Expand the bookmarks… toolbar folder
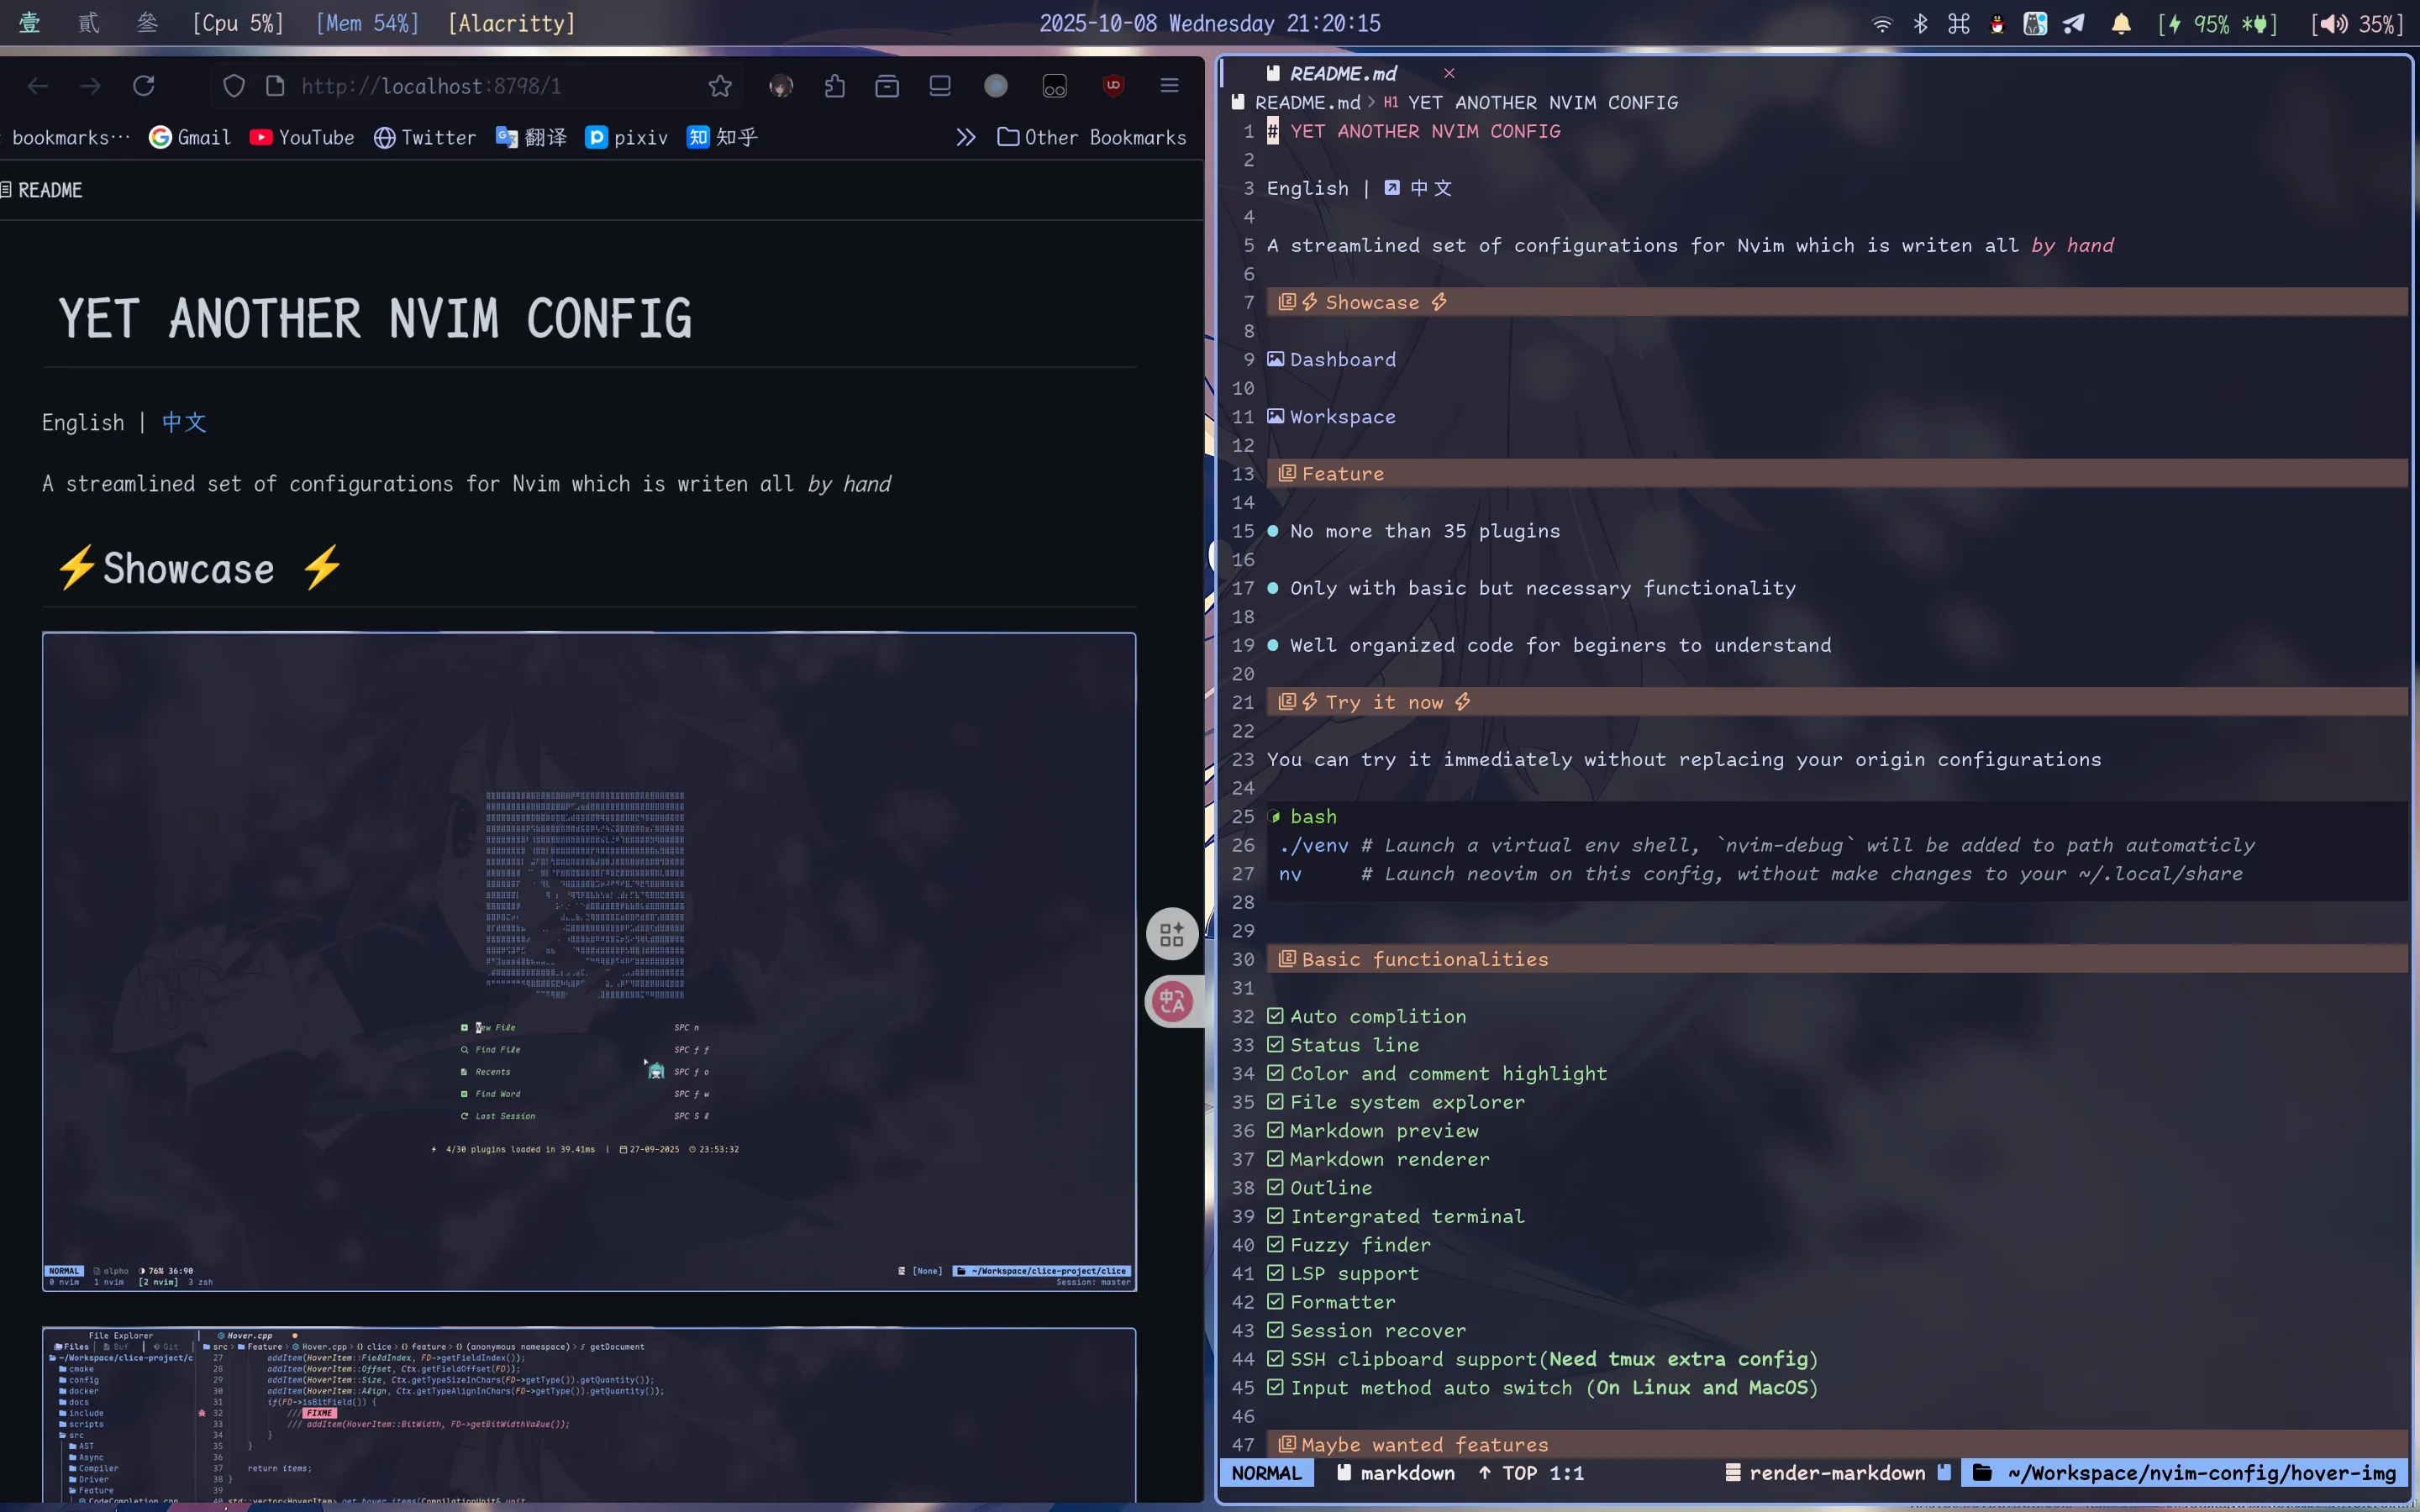The width and height of the screenshot is (2420, 1512). click(x=70, y=137)
